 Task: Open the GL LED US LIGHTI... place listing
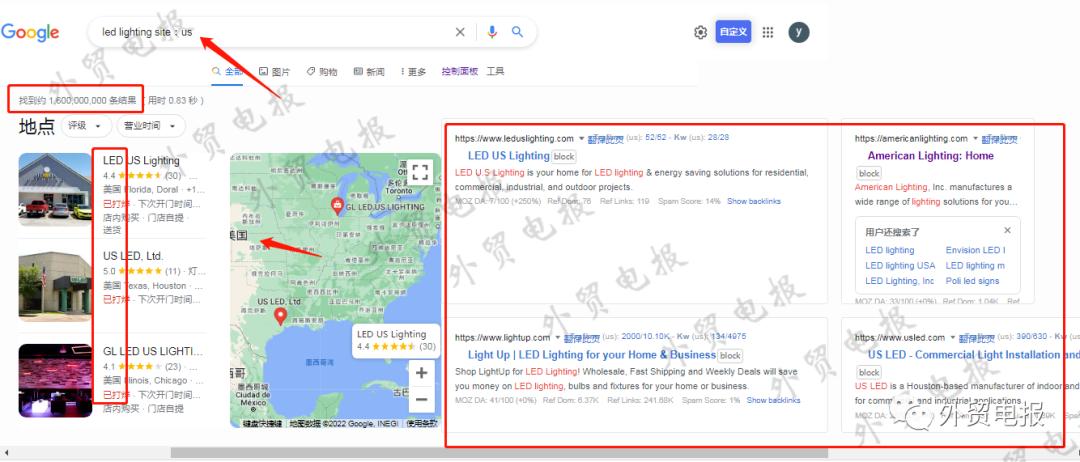tap(153, 351)
